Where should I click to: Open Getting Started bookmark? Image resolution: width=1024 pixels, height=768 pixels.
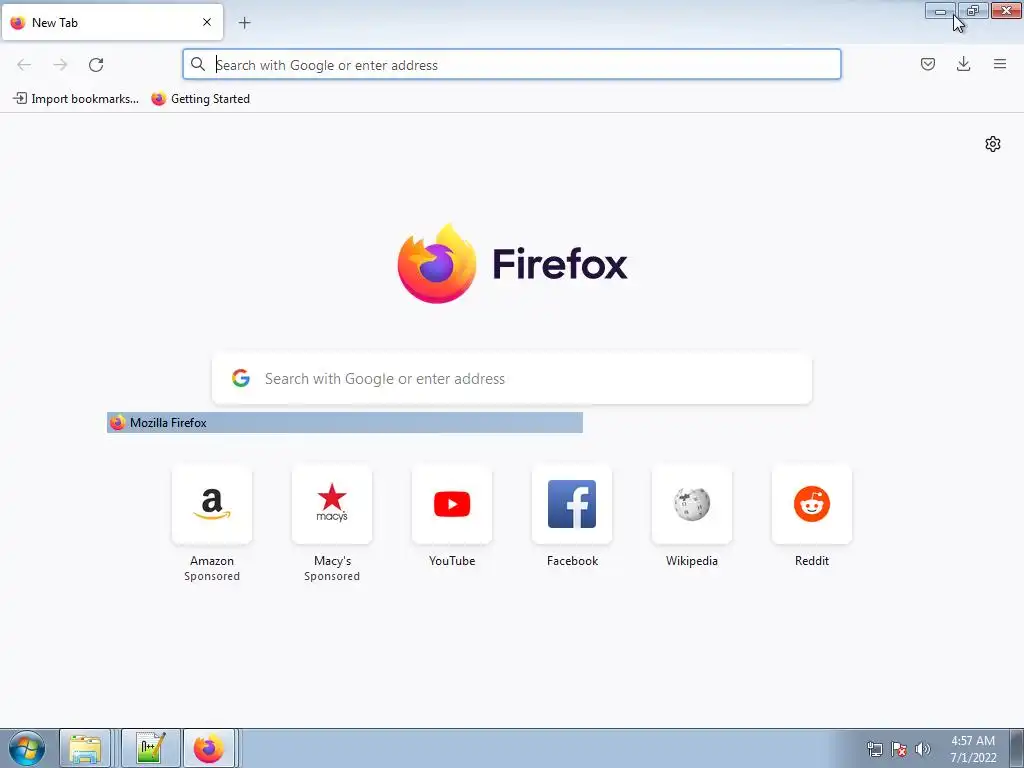coord(200,99)
